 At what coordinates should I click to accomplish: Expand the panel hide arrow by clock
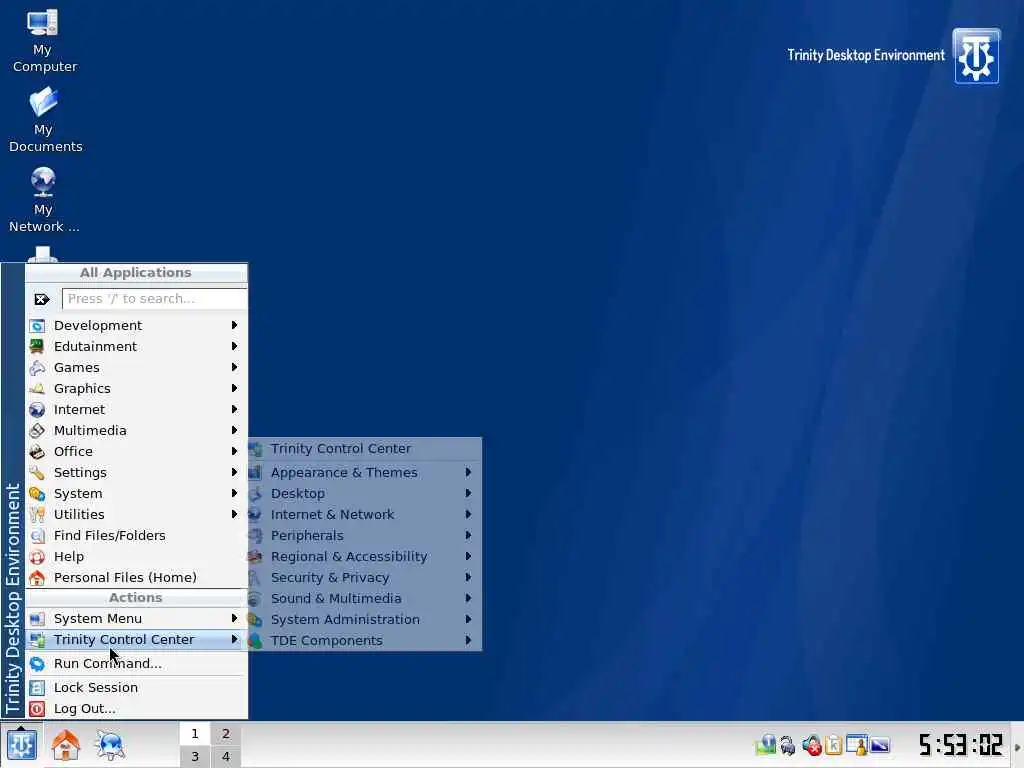point(1017,746)
